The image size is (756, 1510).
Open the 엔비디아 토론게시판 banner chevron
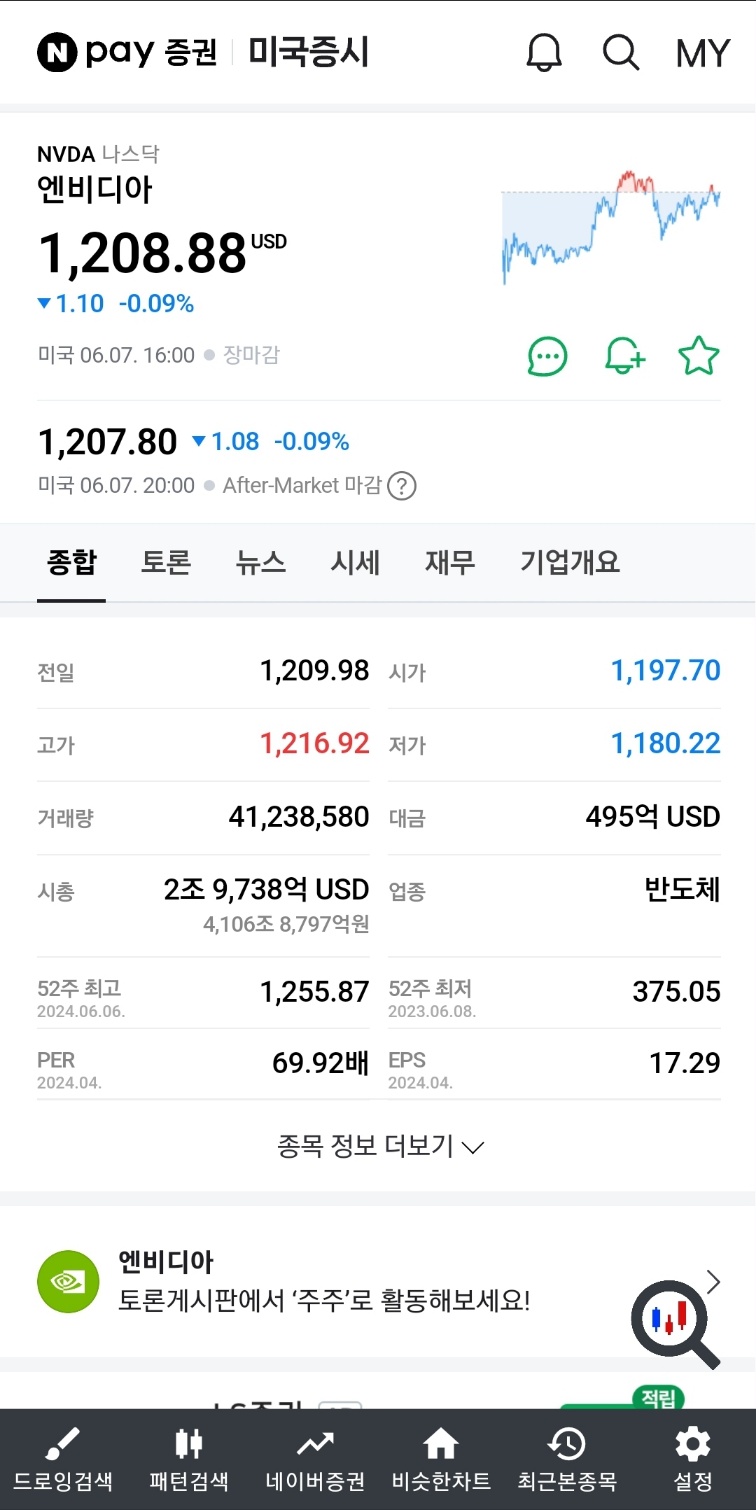[x=713, y=1282]
